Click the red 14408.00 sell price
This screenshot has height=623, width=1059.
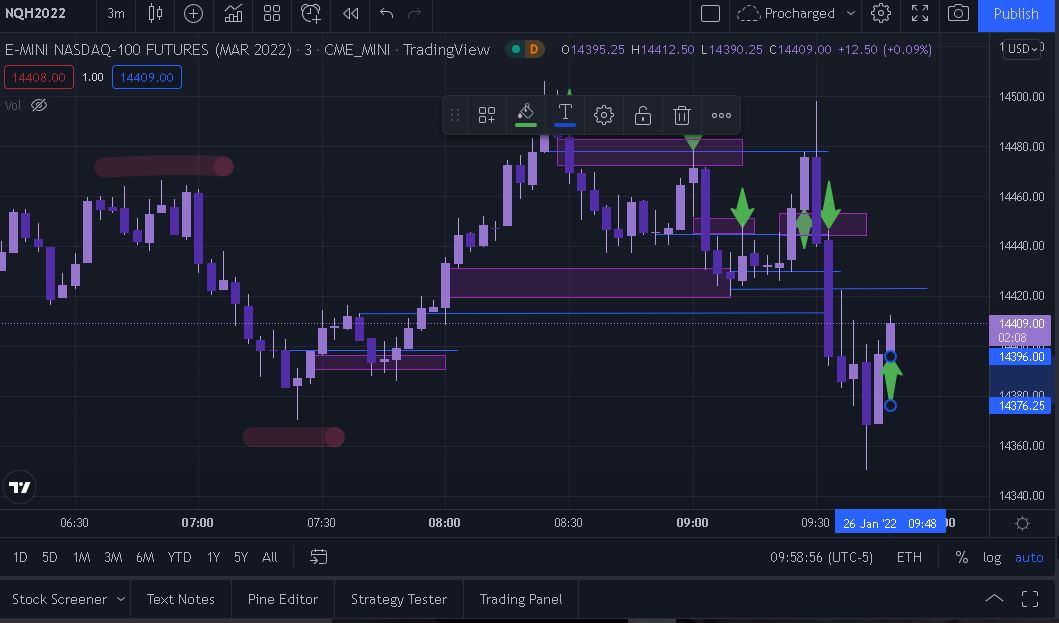[38, 77]
